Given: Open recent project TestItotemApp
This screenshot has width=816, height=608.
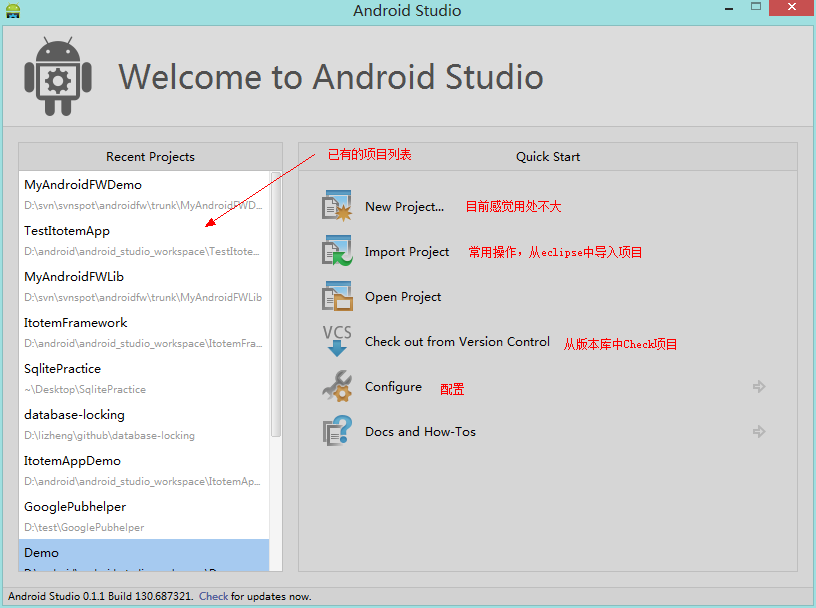Looking at the screenshot, I should click(144, 240).
